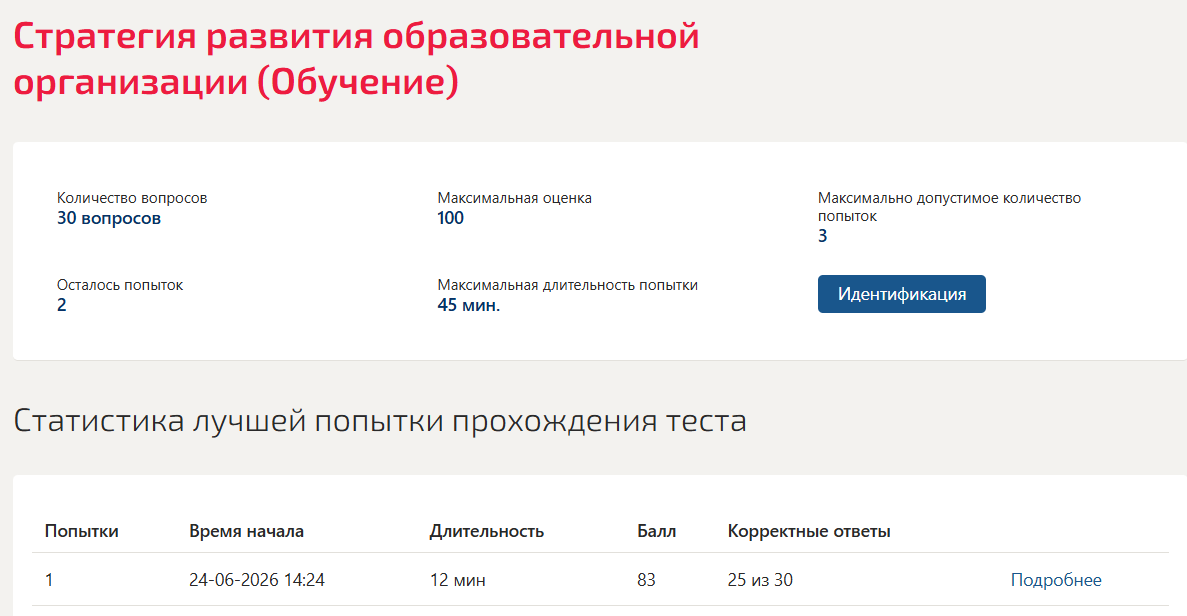Select the 25 из 30 correct answers cell
This screenshot has height=616, width=1187.
click(760, 580)
